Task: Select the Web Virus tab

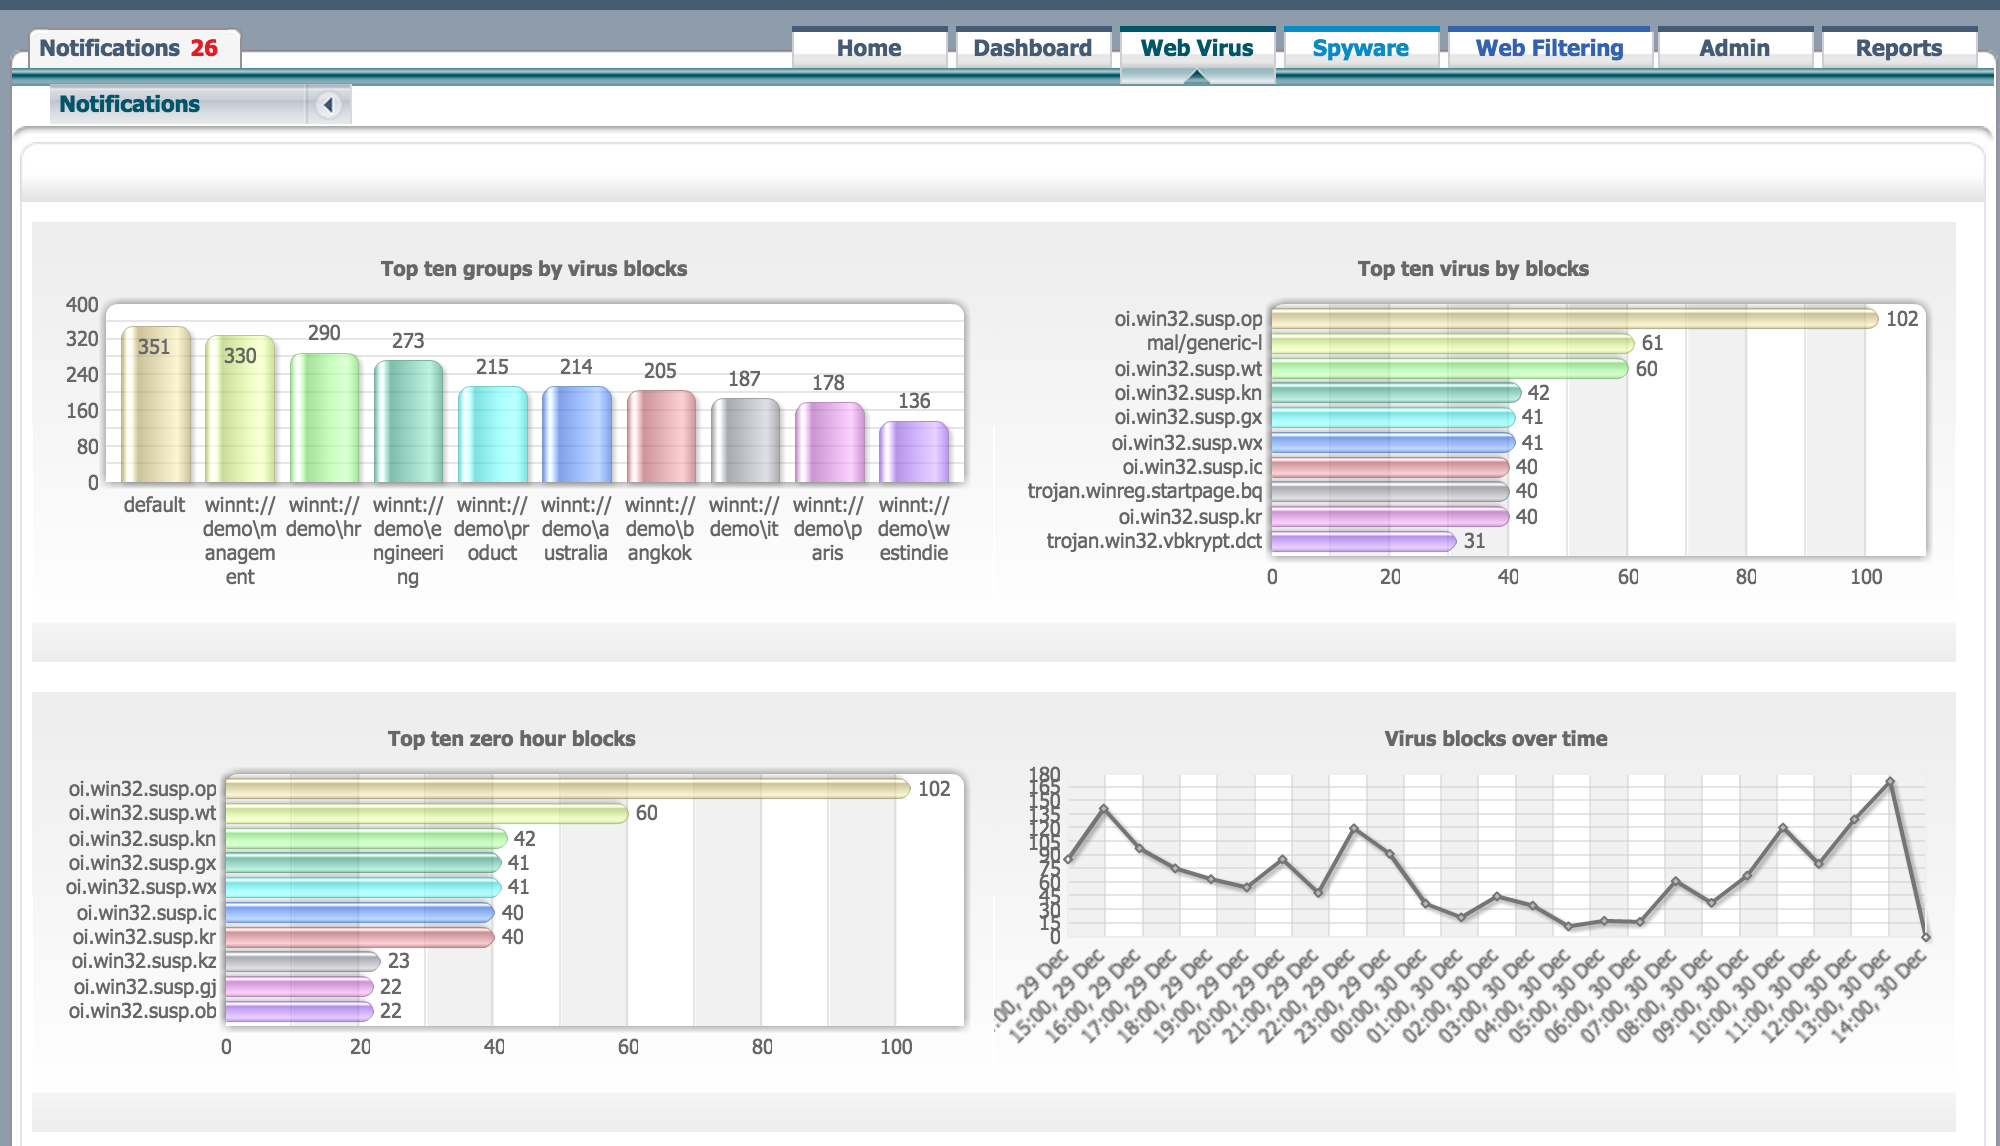Action: [x=1196, y=48]
